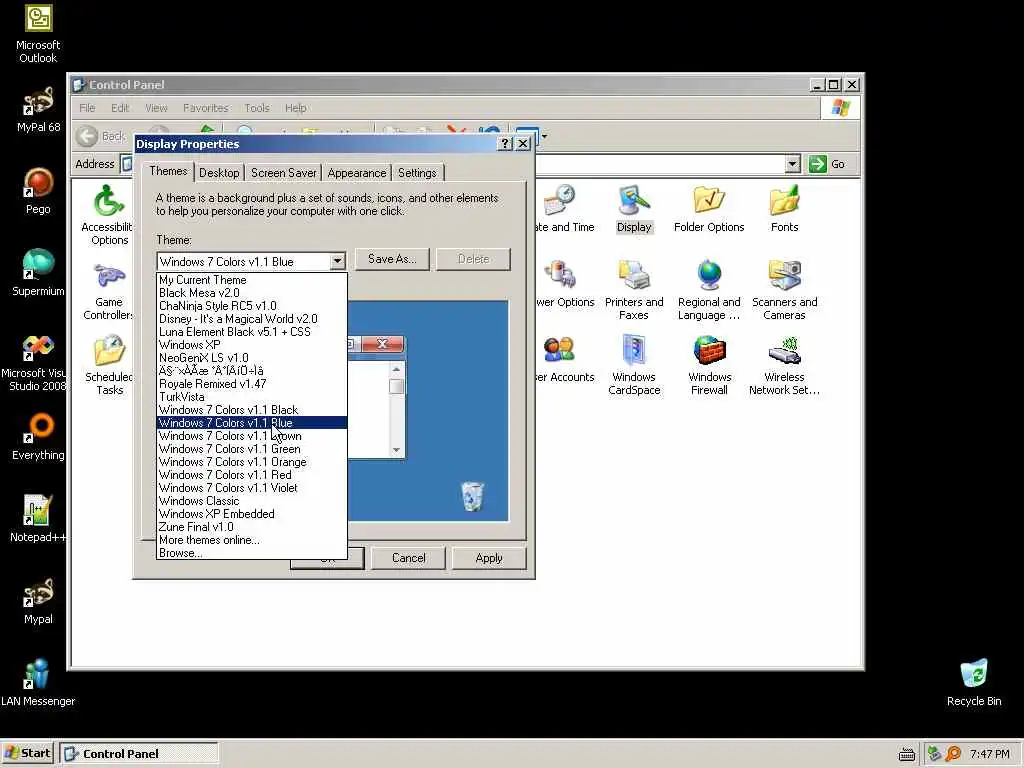Select the Display Control Panel icon
The height and width of the screenshot is (768, 1024).
(x=634, y=209)
